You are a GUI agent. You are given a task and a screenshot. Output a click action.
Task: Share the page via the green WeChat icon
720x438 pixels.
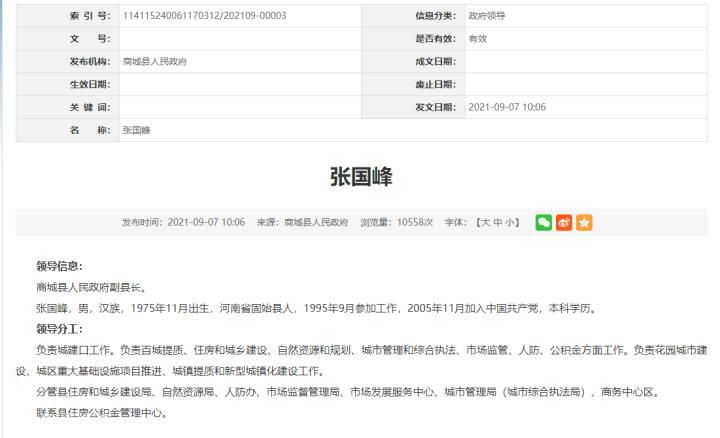(543, 223)
